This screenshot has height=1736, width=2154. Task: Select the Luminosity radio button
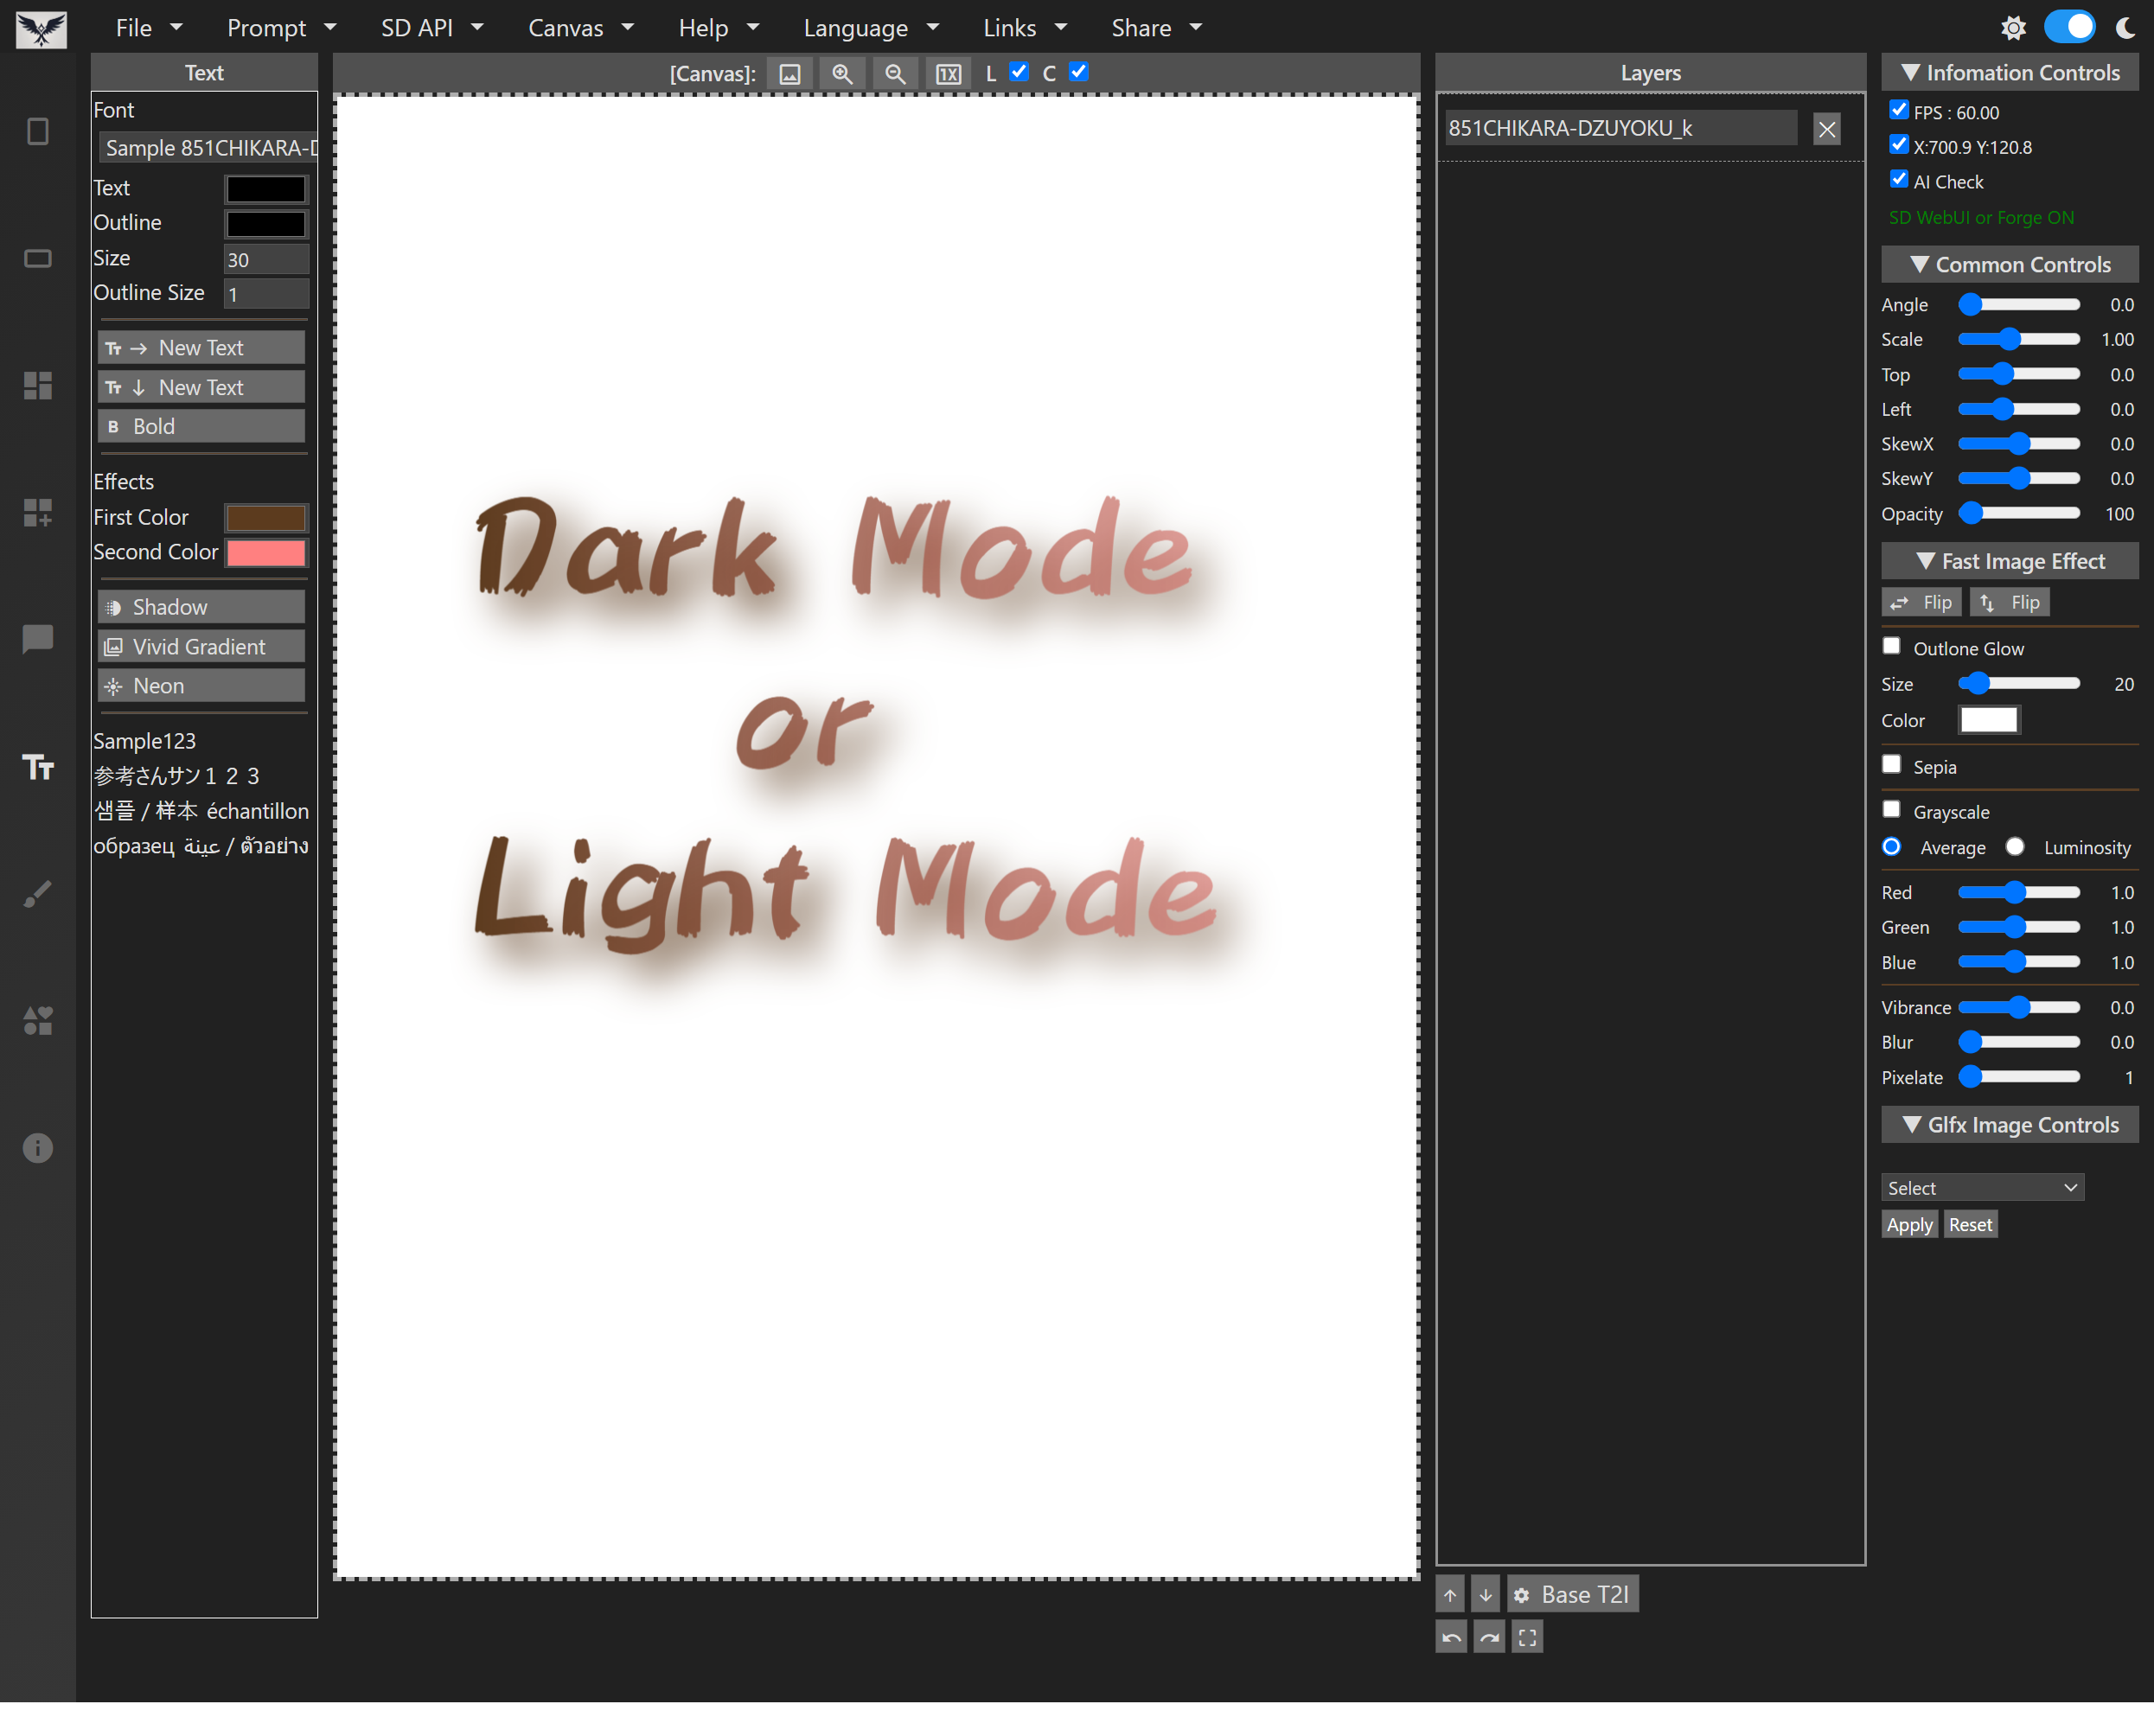click(2015, 847)
